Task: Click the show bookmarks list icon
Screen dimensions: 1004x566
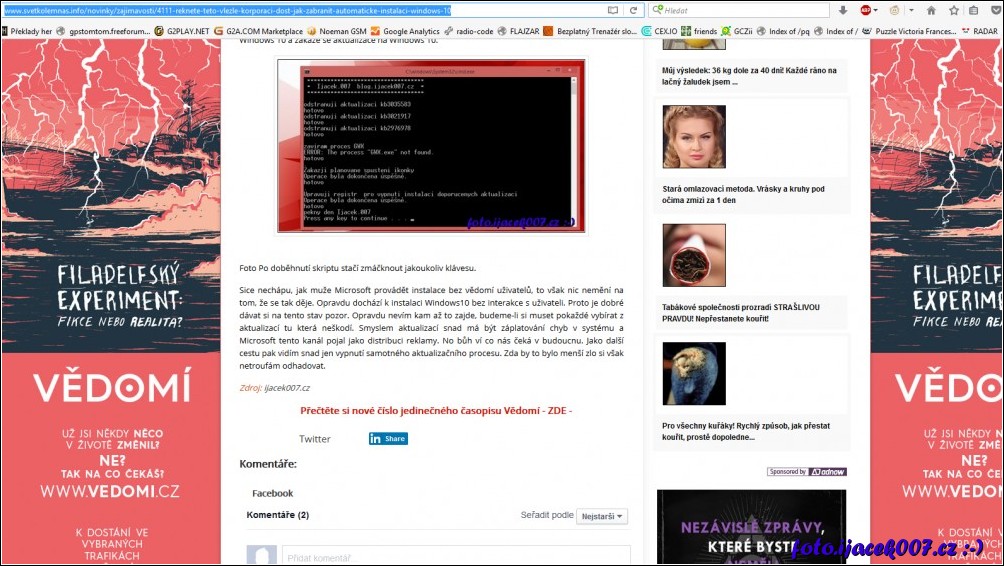Action: [973, 10]
